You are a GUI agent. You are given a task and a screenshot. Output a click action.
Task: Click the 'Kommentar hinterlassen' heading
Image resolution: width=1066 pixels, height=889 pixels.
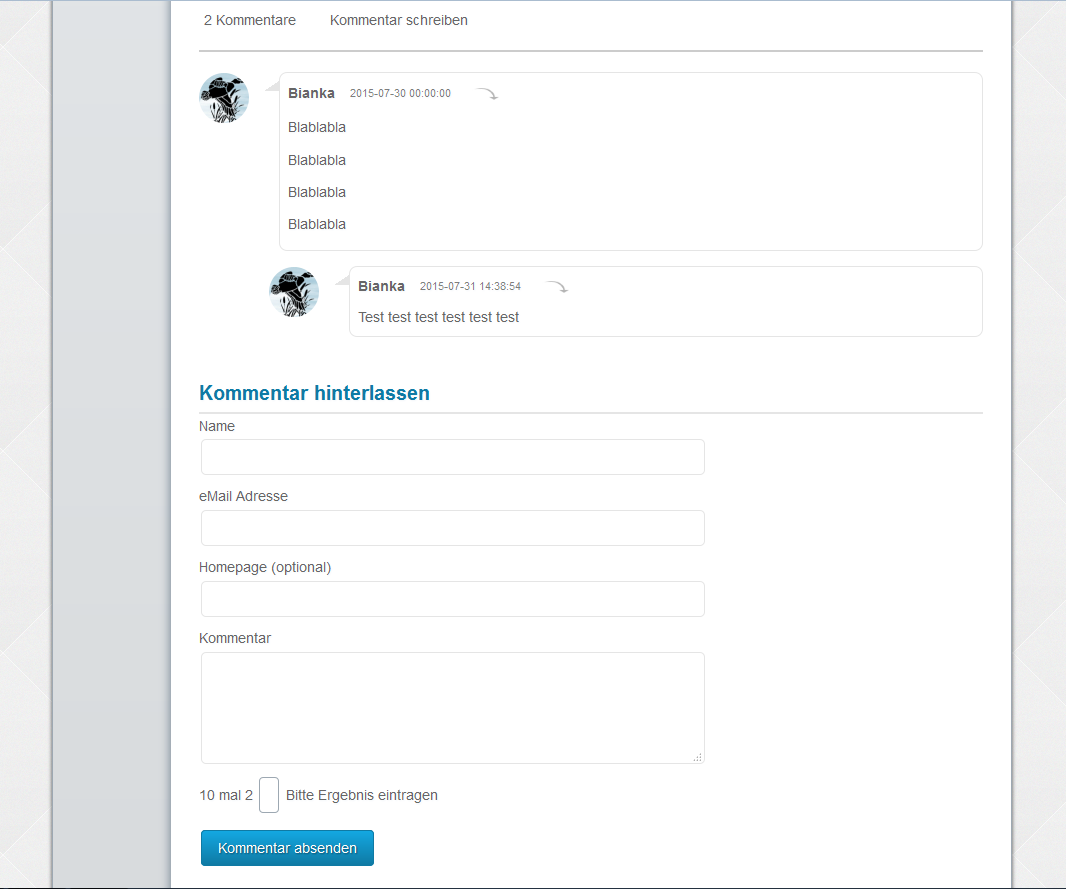314,393
